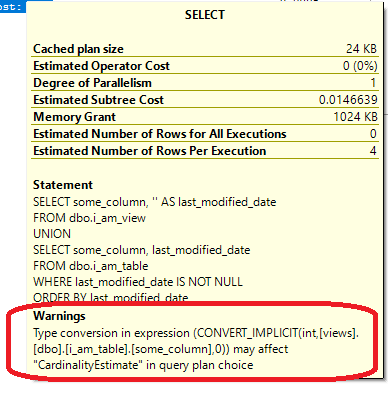Click the CONVERT_IMPLICIT warning text
The width and height of the screenshot is (388, 393).
(196, 349)
